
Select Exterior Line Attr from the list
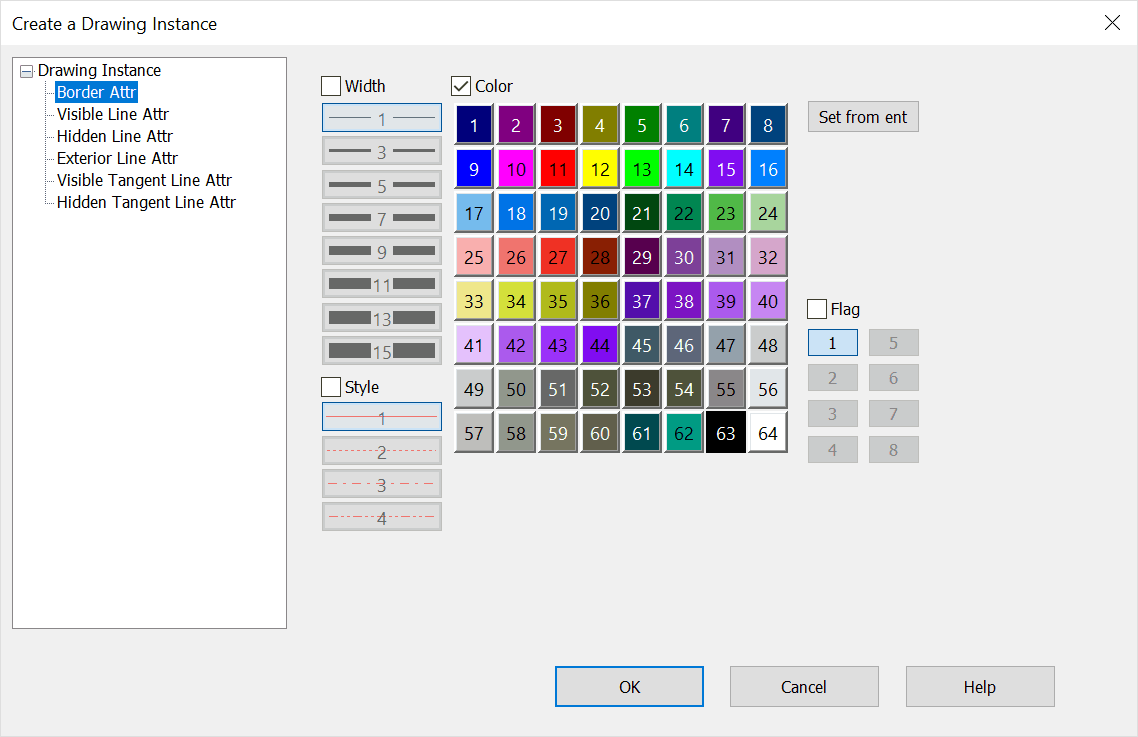coord(116,158)
